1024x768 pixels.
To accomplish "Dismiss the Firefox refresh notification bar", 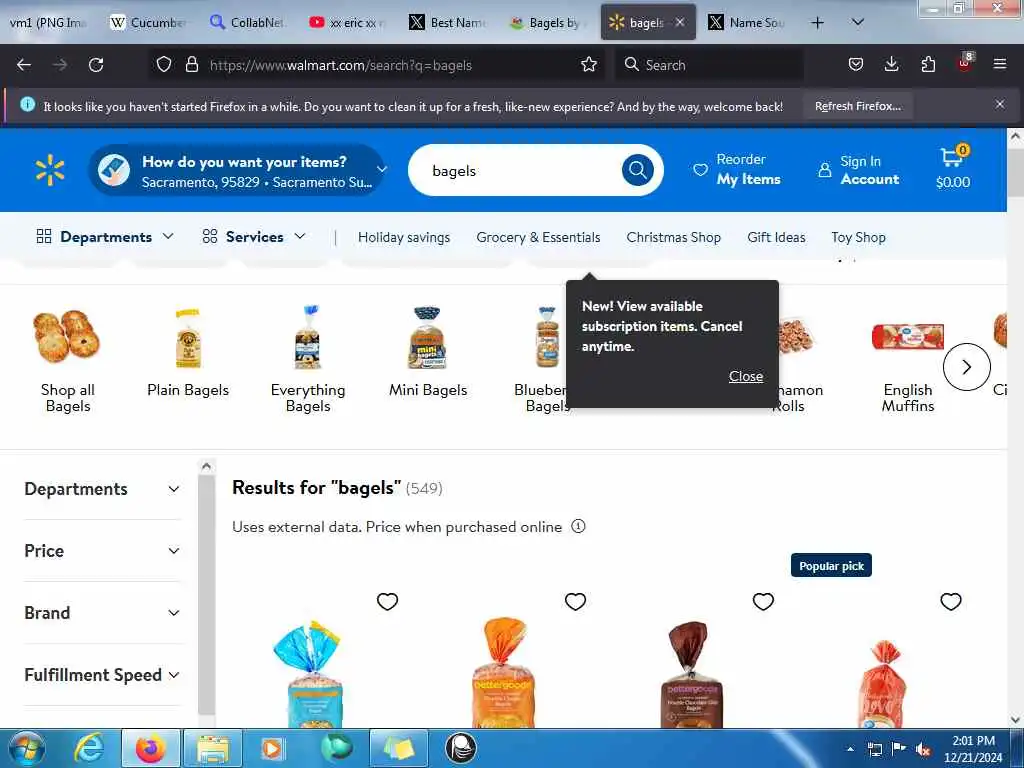I will (x=1000, y=104).
